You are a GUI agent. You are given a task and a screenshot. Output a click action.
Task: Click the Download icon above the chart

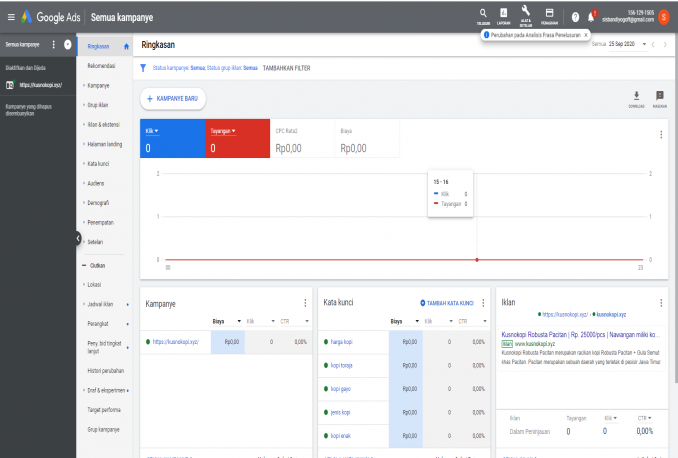tap(636, 97)
